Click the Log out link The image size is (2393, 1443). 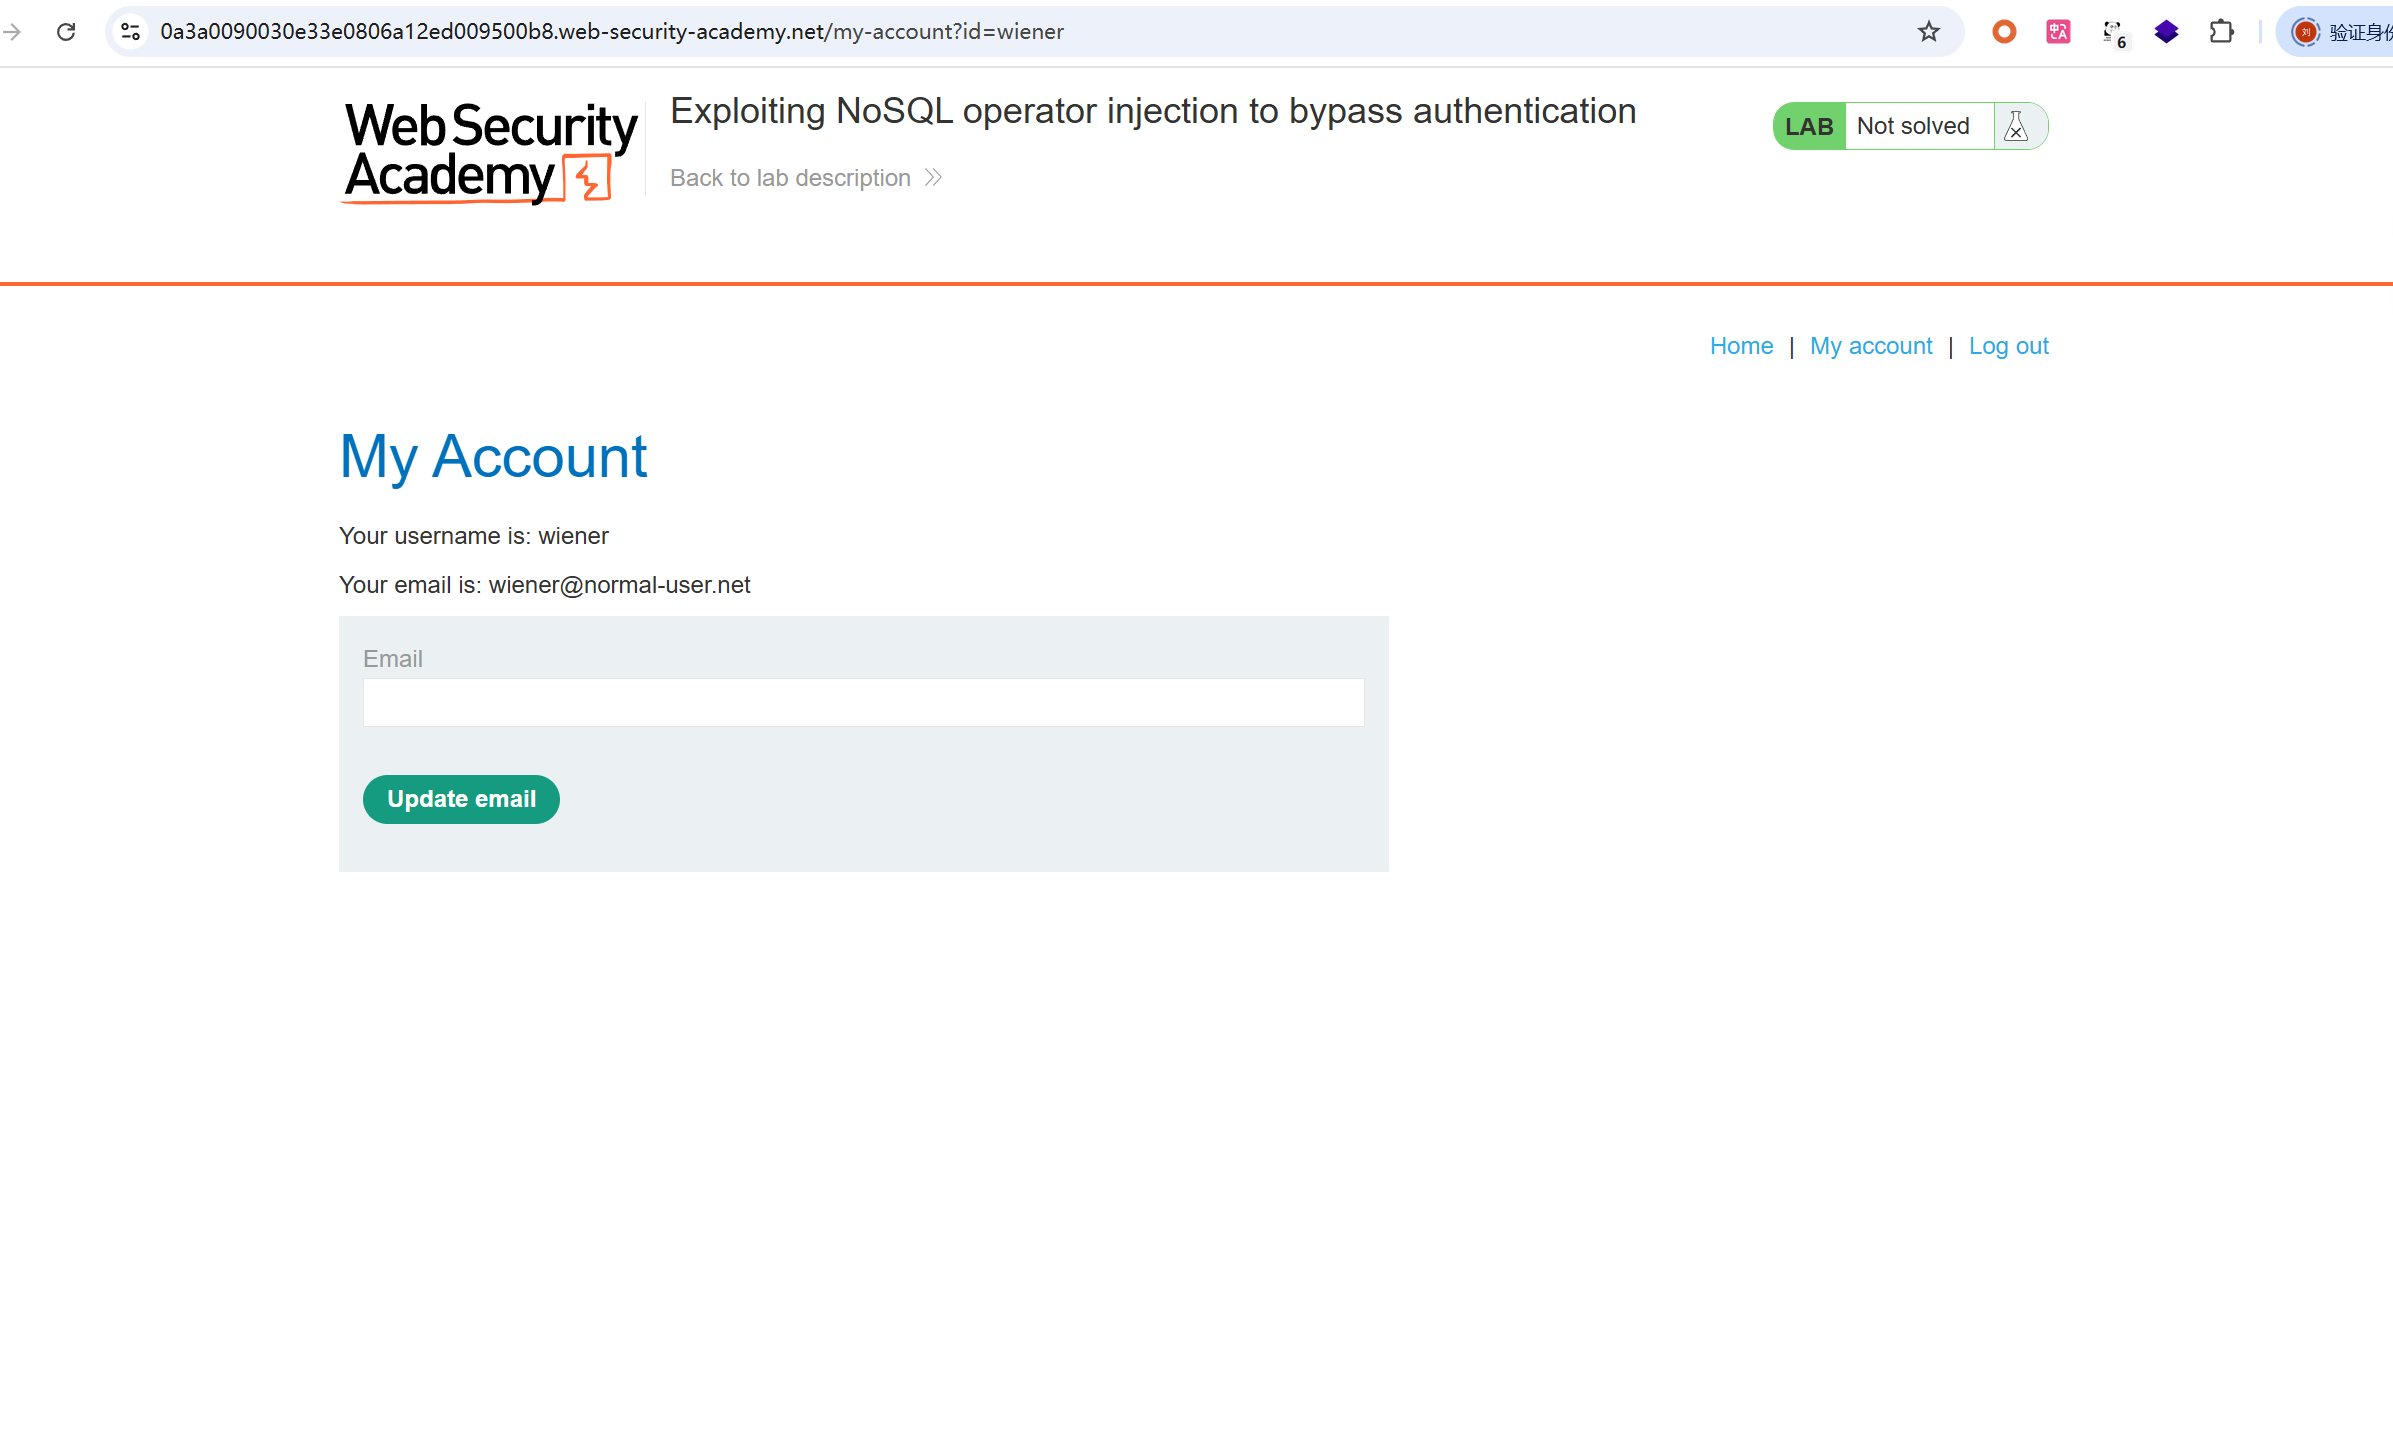[2008, 346]
